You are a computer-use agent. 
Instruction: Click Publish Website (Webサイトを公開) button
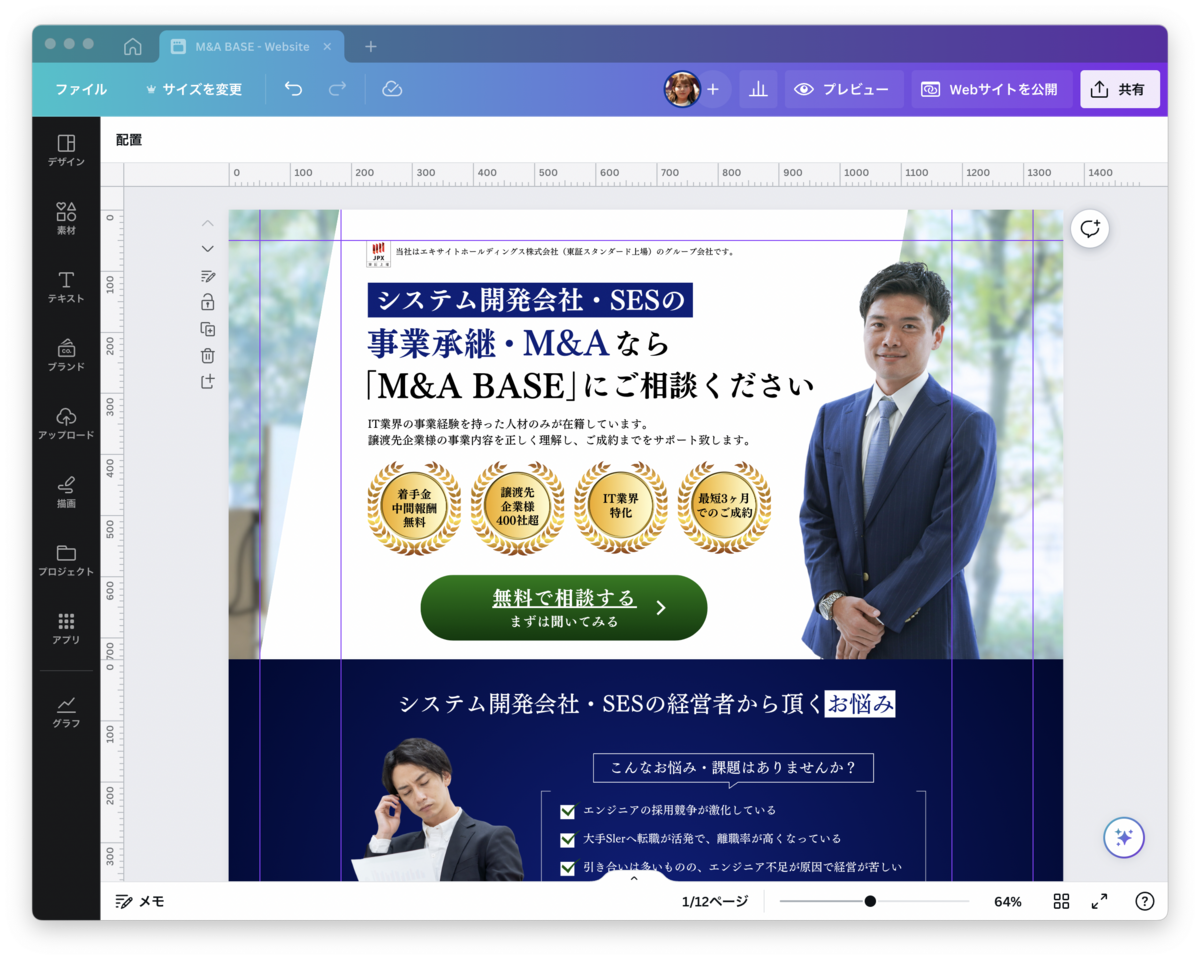click(x=991, y=89)
